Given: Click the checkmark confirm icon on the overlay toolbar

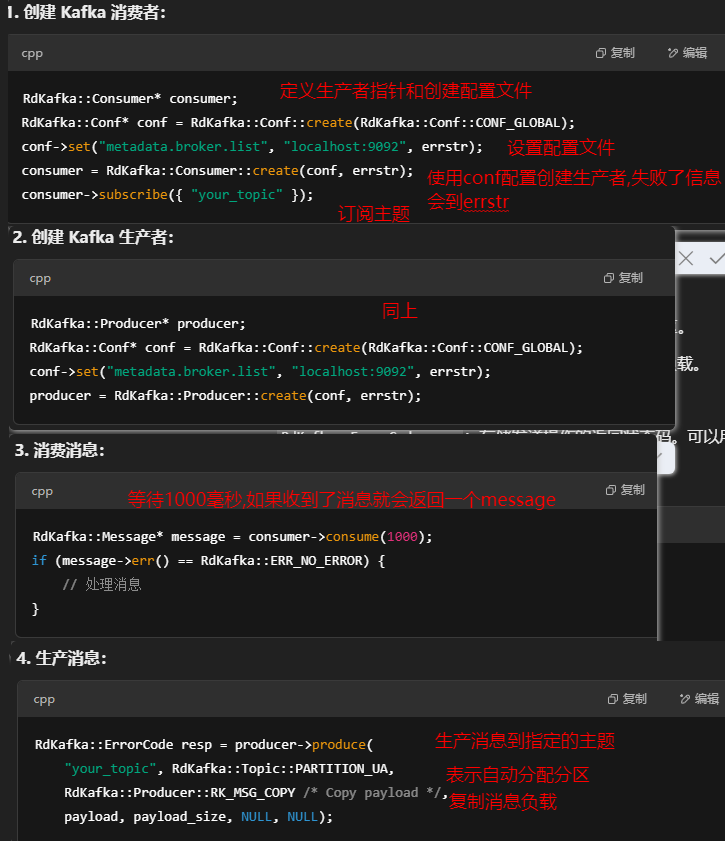Looking at the screenshot, I should coord(716,259).
